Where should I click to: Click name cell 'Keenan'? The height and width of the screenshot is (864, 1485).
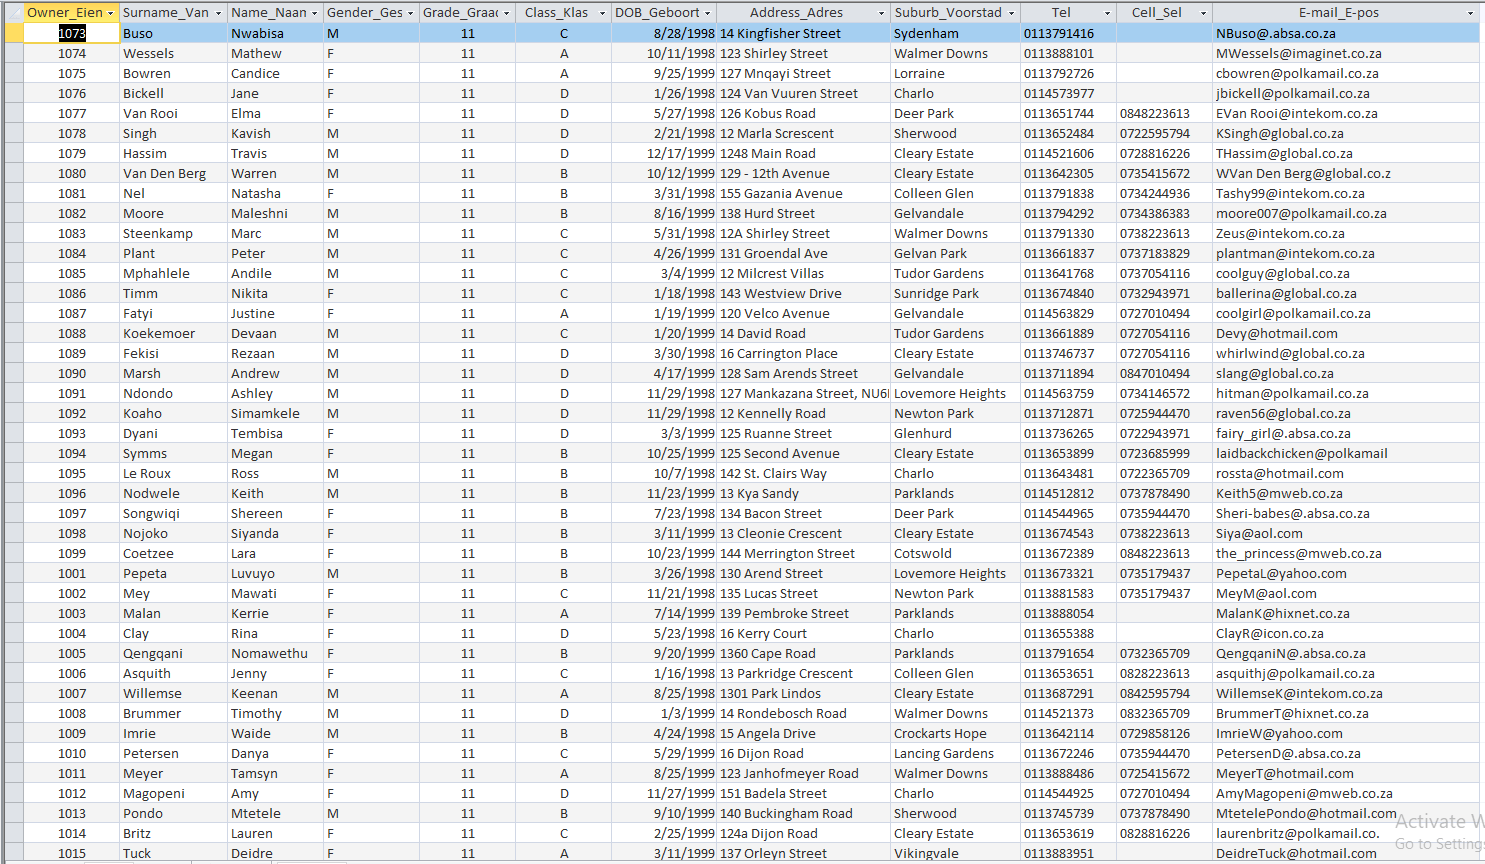pos(275,693)
